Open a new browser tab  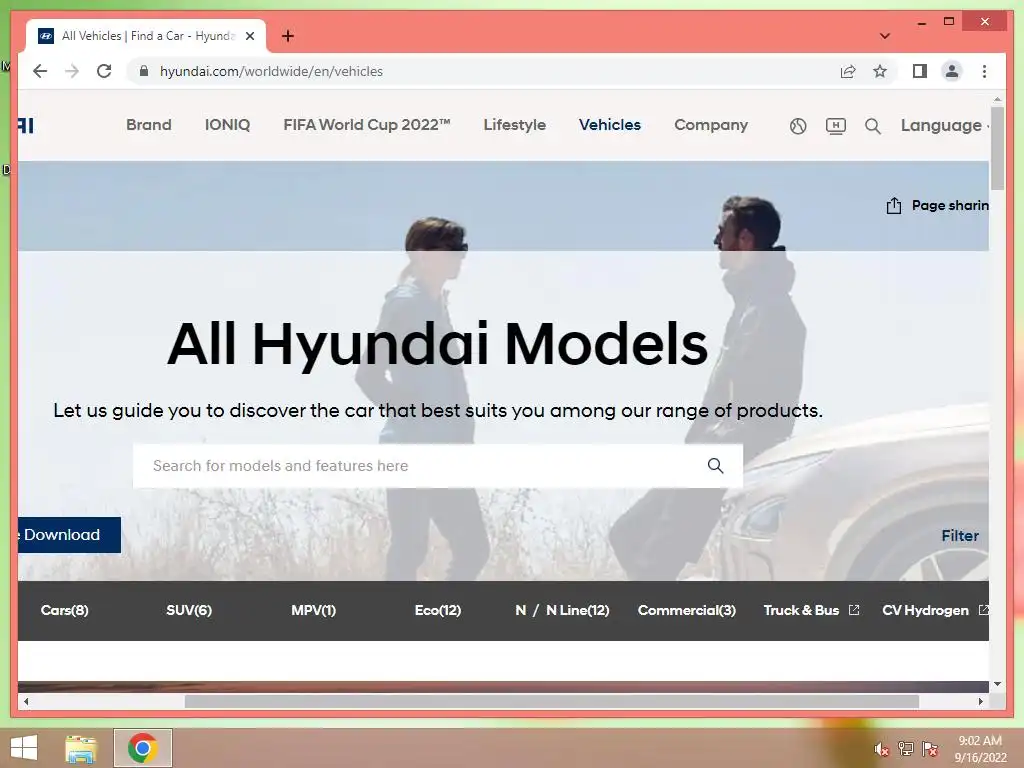coord(287,36)
